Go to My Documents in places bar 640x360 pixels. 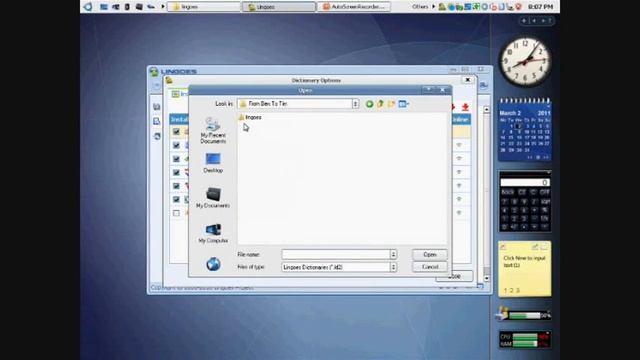[213, 198]
